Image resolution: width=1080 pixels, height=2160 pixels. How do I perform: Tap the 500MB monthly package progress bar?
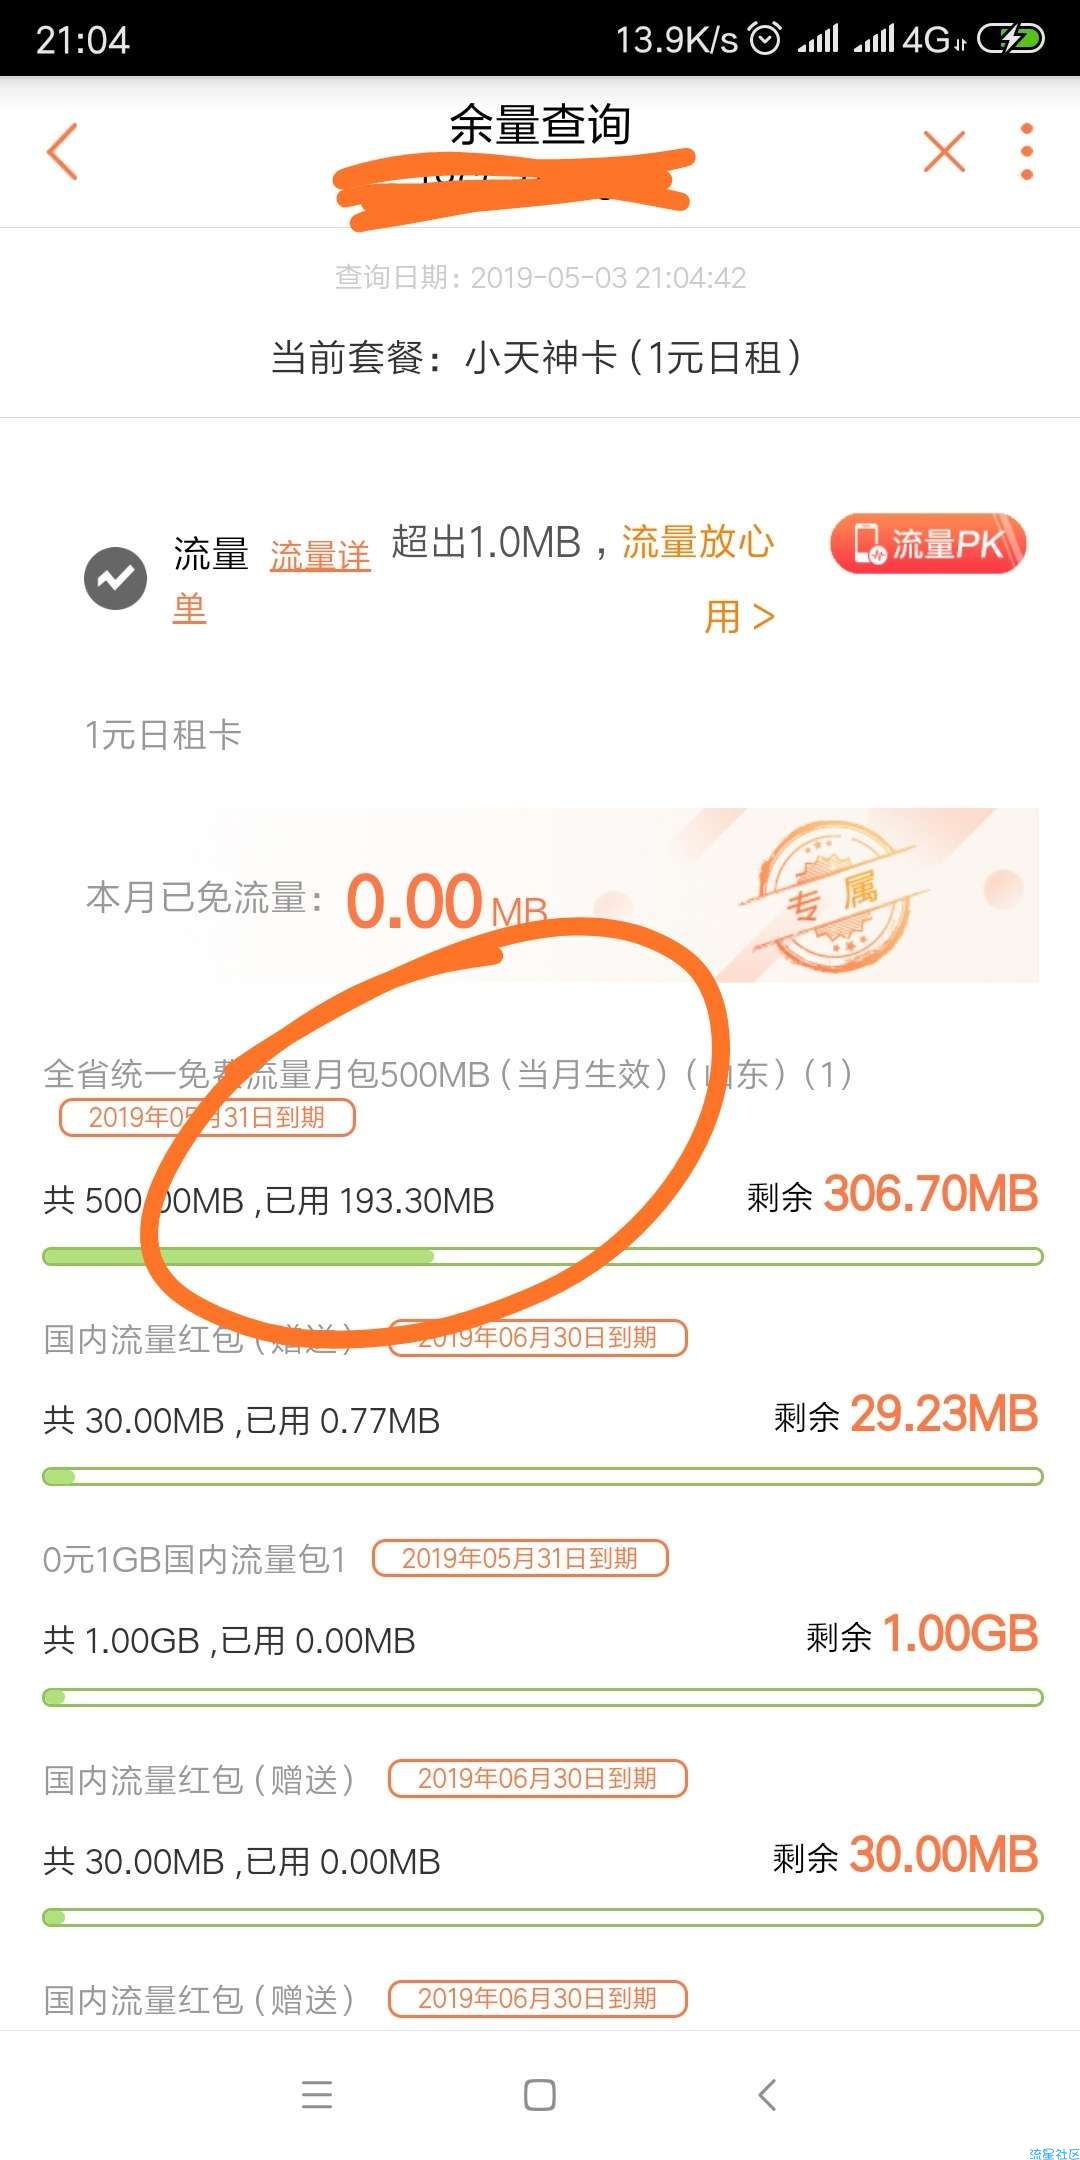(x=542, y=1256)
